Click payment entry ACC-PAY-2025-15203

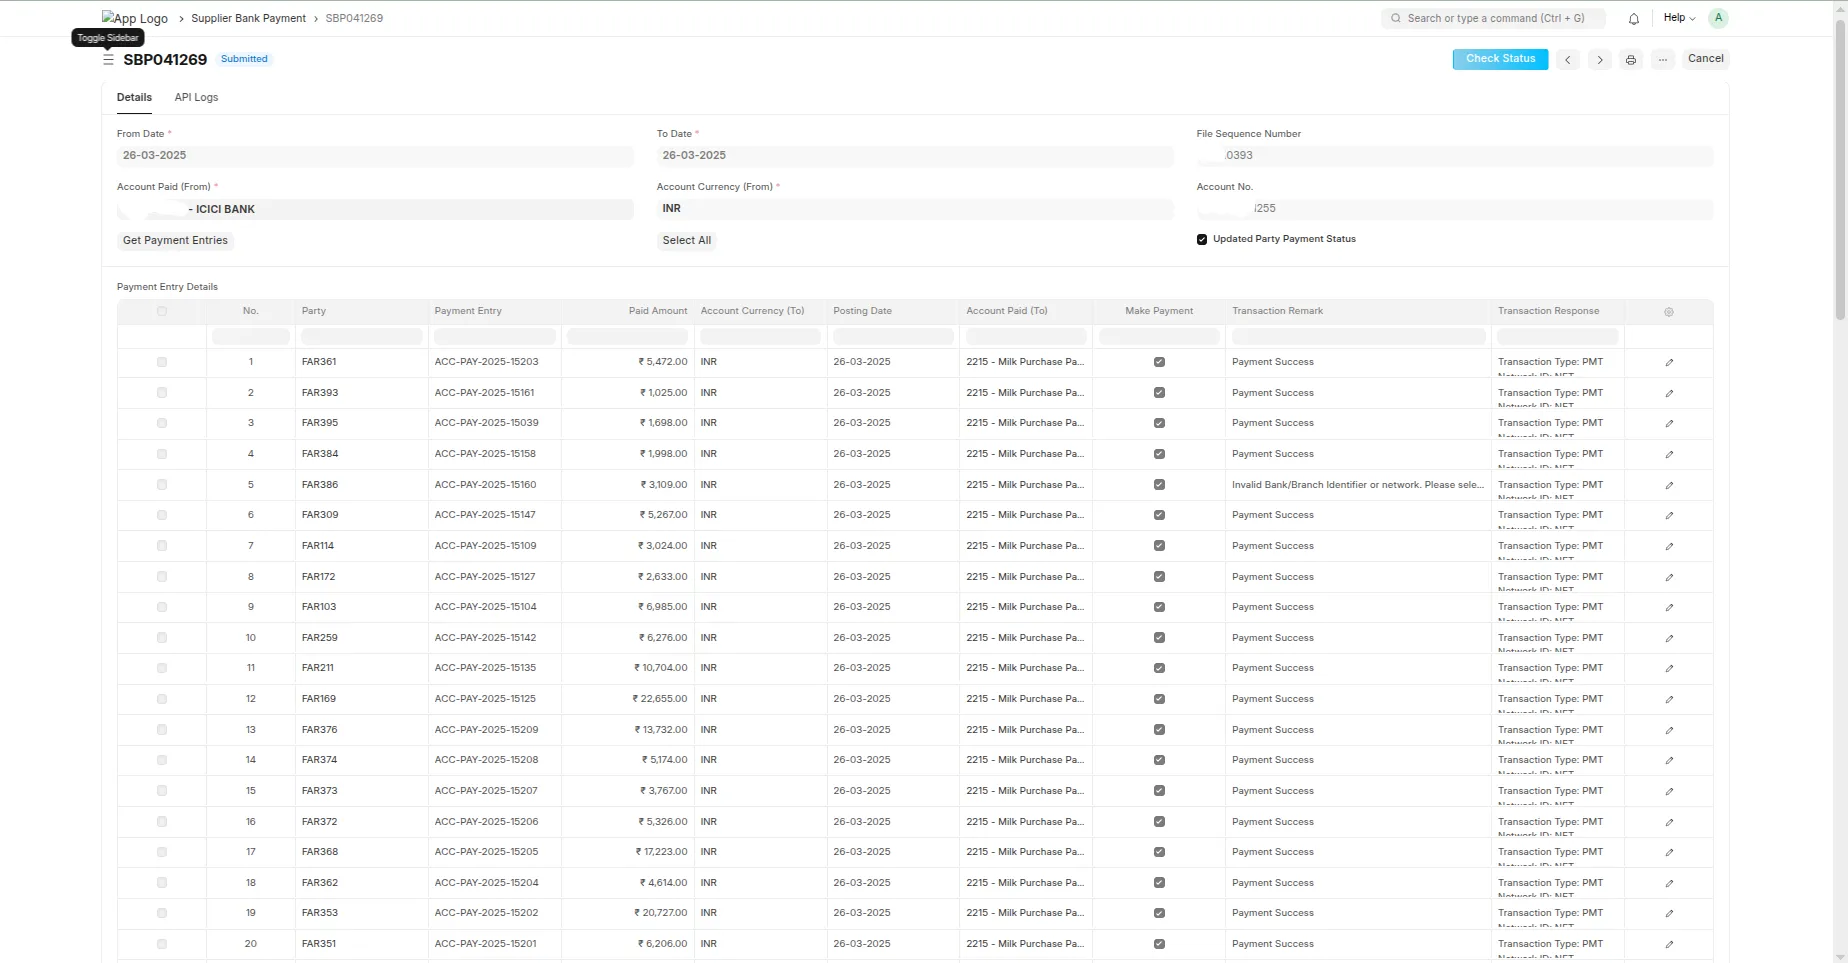486,362
